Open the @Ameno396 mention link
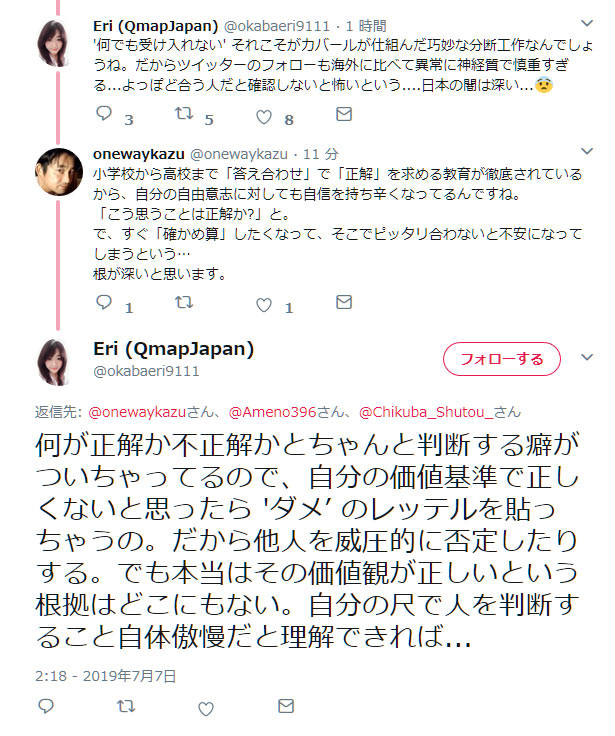This screenshot has width=615, height=736. [x=272, y=412]
